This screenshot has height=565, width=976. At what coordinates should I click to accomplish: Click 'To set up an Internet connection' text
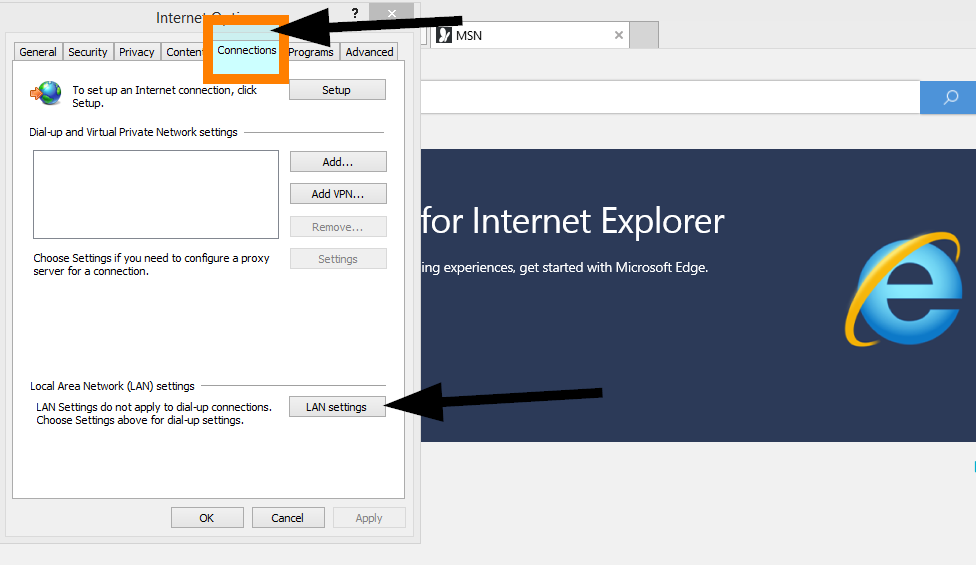pyautogui.click(x=164, y=96)
